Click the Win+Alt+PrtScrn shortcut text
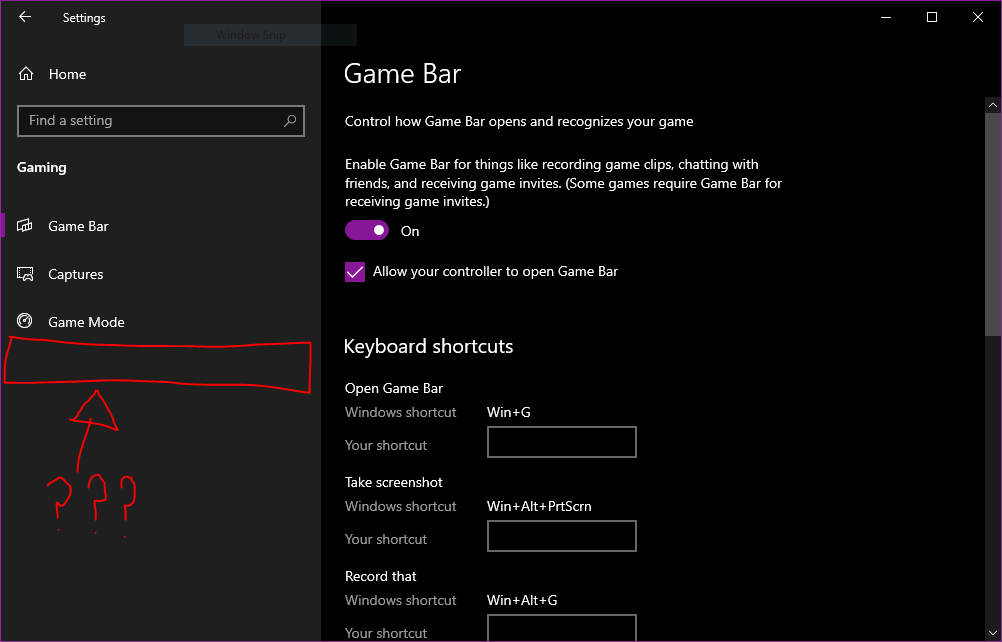Viewport: 1002px width, 642px height. (539, 506)
